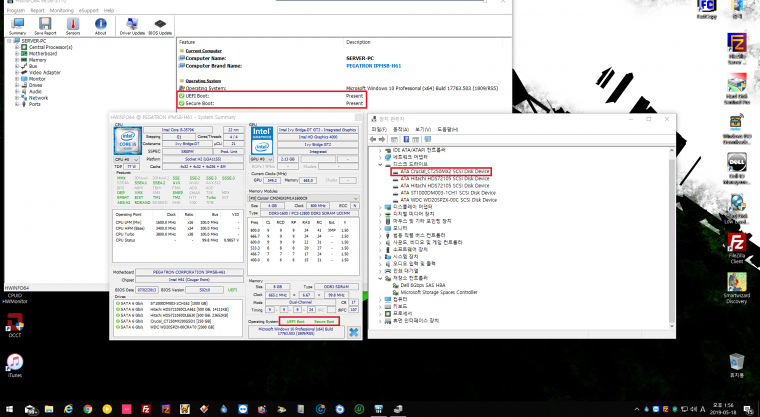Viewport: 760px width, 417px height.
Task: Select the Audio tree item
Action: coord(35,91)
